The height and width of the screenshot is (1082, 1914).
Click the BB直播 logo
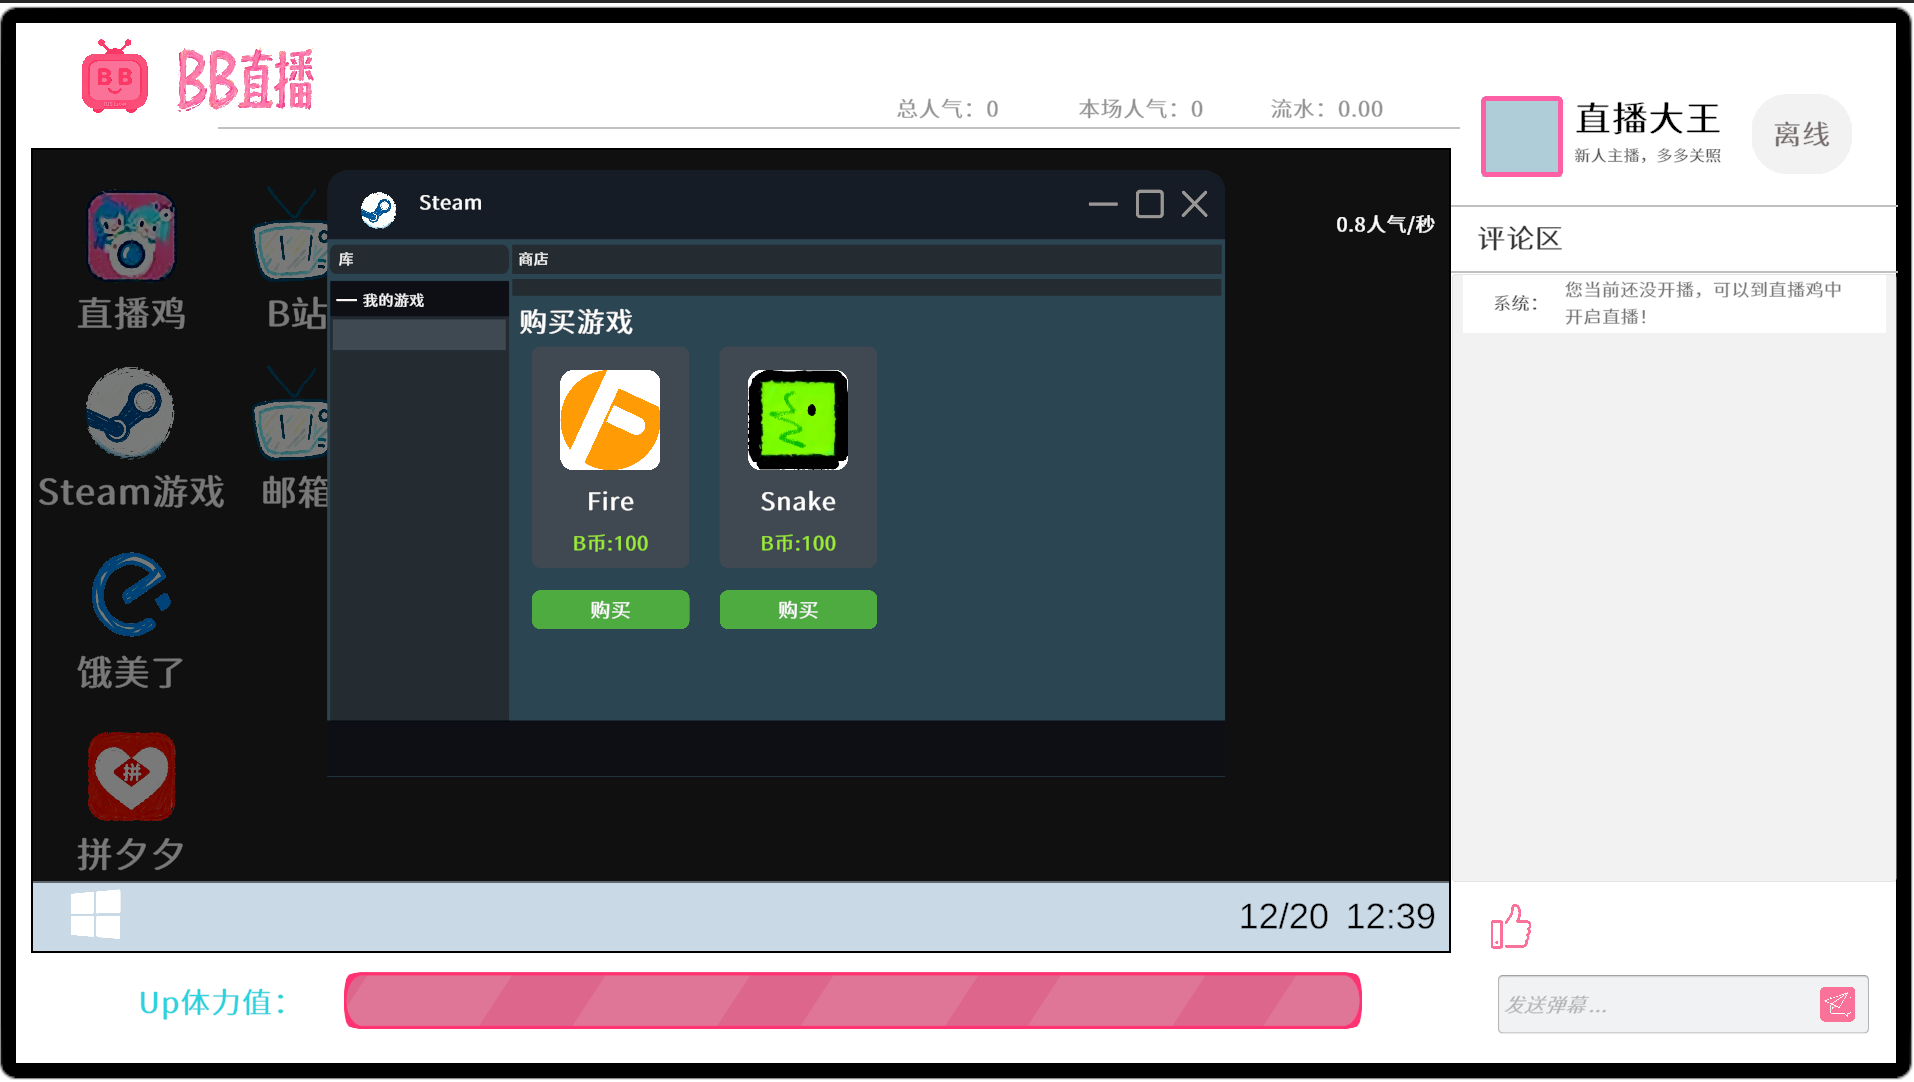pos(198,78)
